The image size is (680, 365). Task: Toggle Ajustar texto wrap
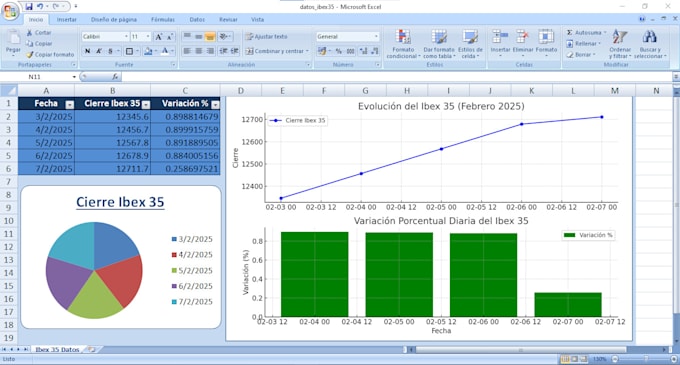pyautogui.click(x=266, y=37)
